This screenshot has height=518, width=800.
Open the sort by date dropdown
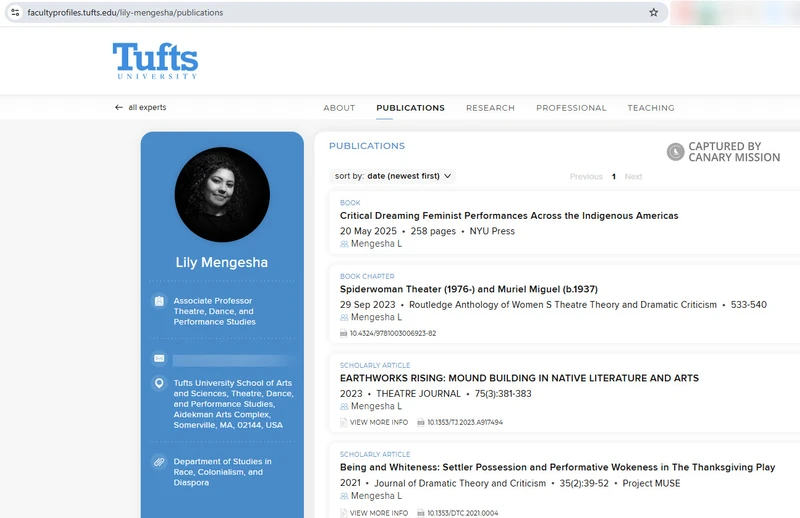393,176
